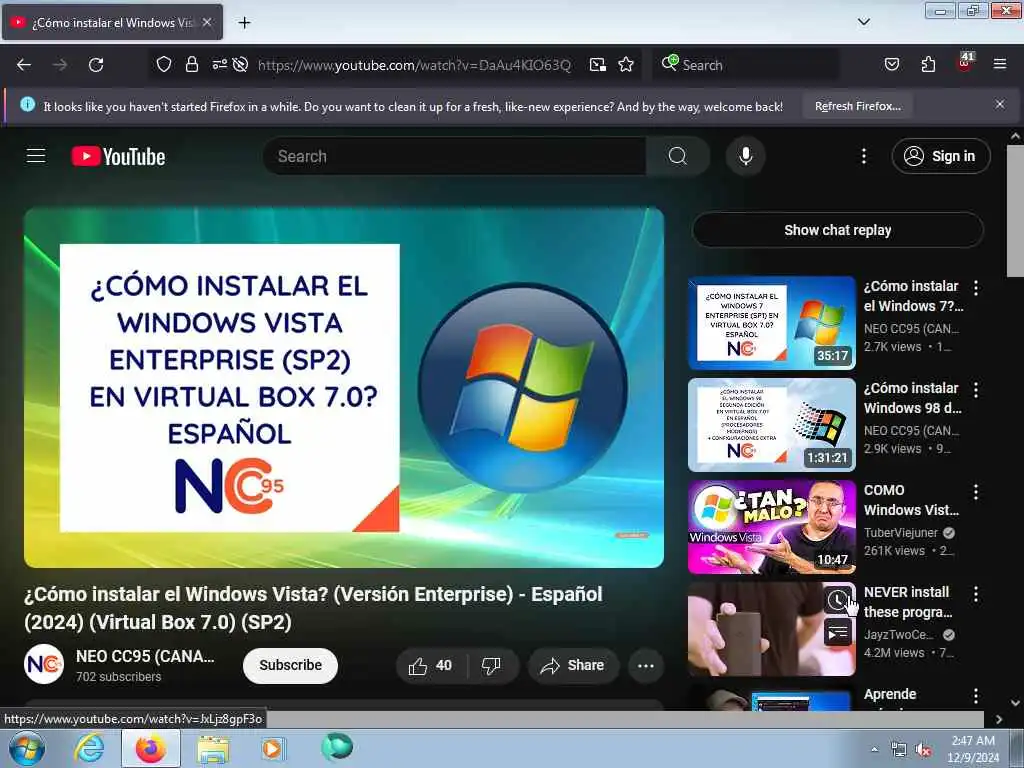Screen dimensions: 1024x768
Task: Subscribe to the NEO CC95 channel
Action: pyautogui.click(x=290, y=665)
